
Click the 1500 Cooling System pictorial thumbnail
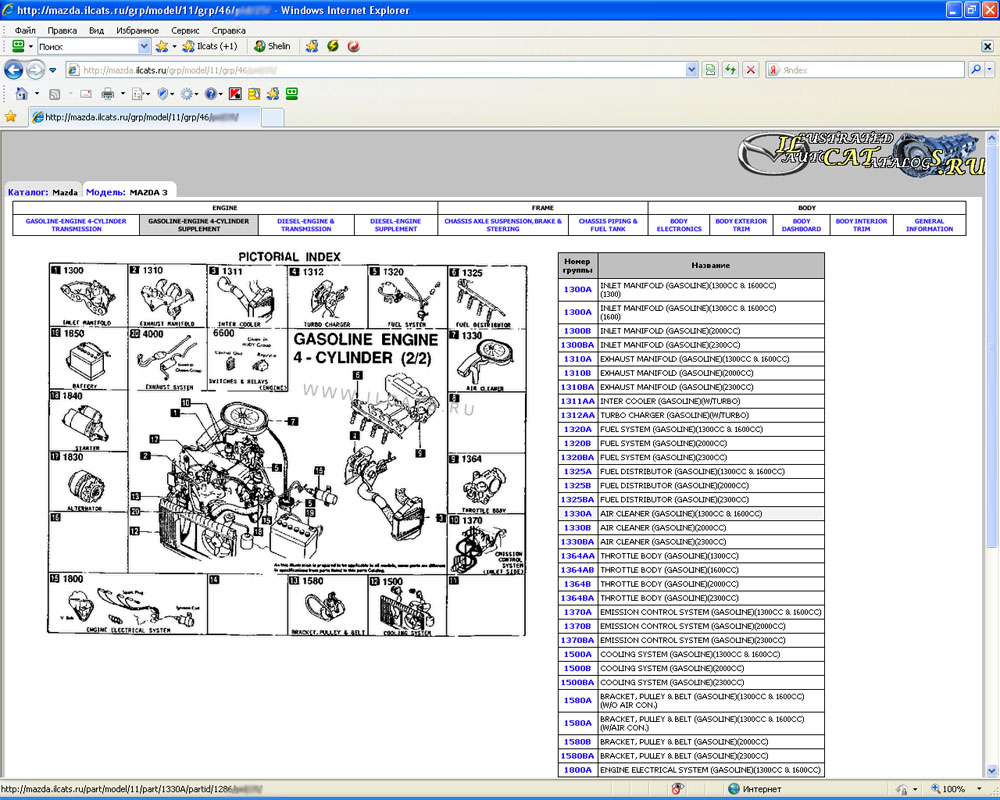[x=407, y=606]
